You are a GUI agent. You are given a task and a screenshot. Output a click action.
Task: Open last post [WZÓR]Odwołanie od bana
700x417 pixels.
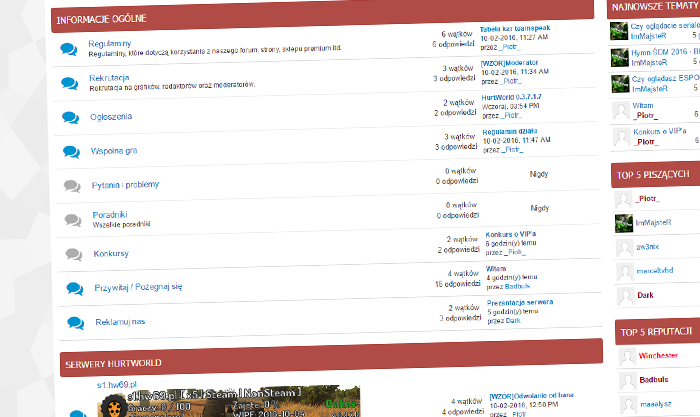coord(532,396)
